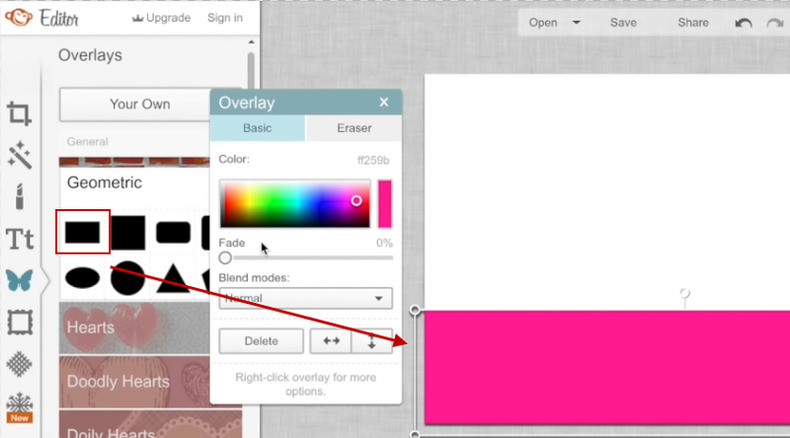Click the Your Own button
The width and height of the screenshot is (790, 438).
pos(140,104)
